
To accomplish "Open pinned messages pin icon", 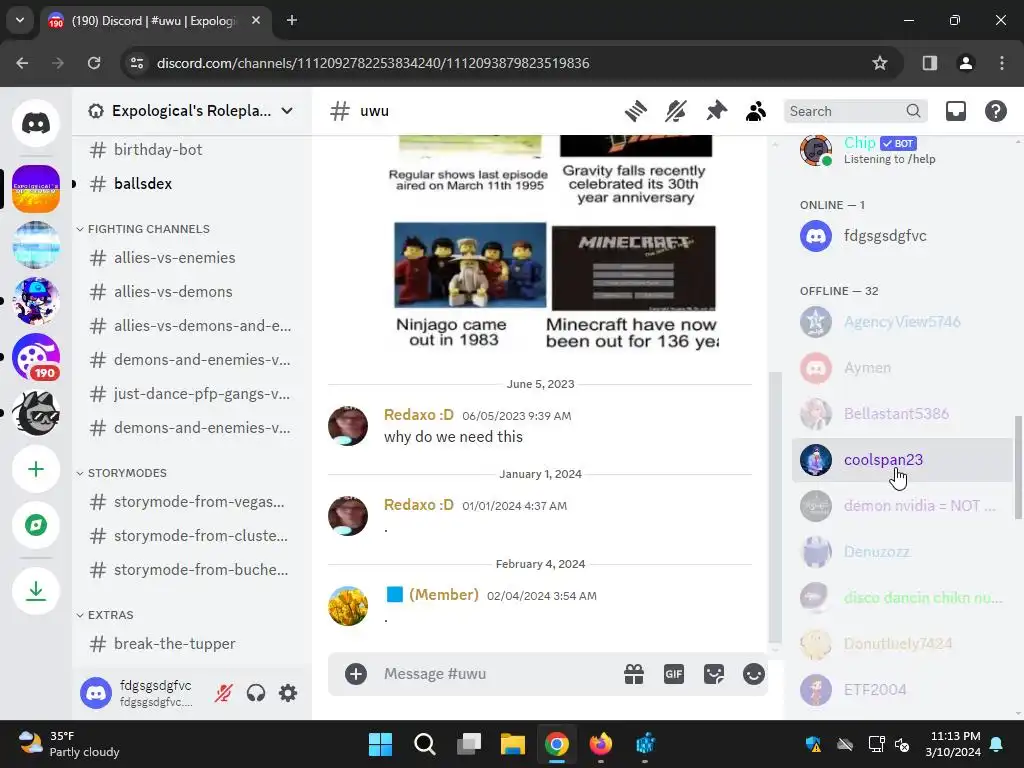I will click(716, 111).
